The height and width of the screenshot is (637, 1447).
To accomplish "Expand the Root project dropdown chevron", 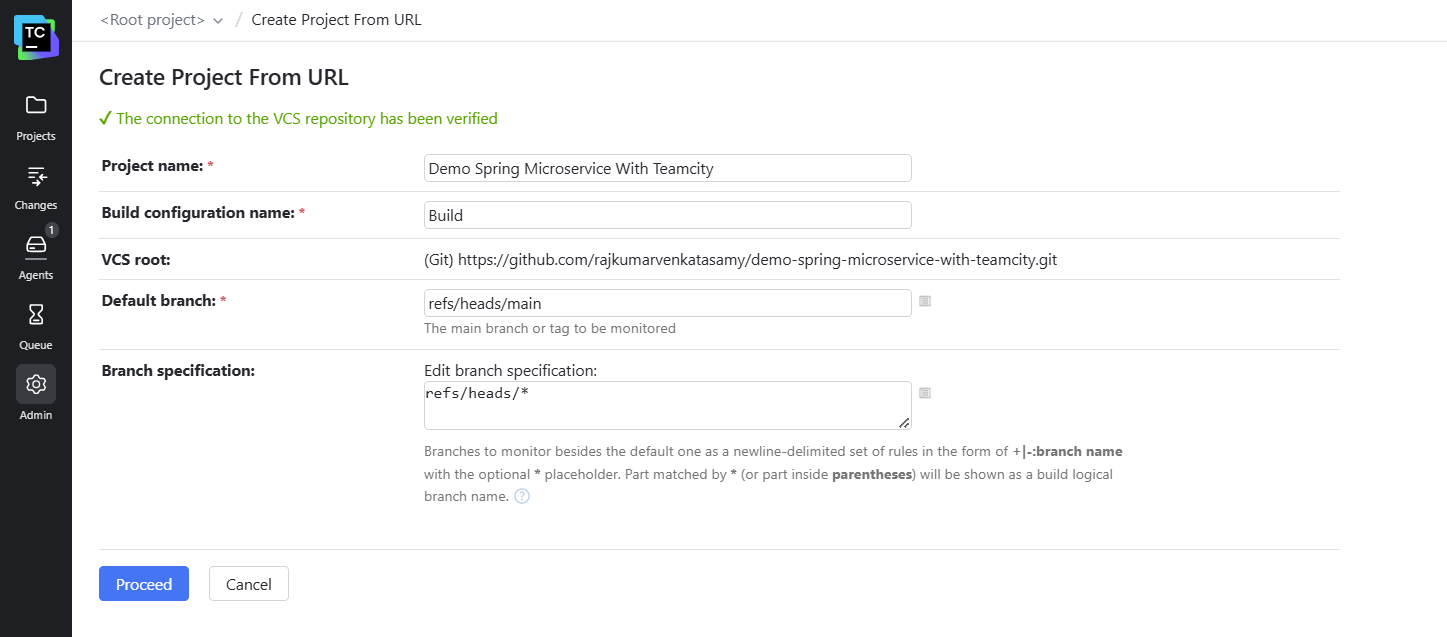I will (x=218, y=21).
